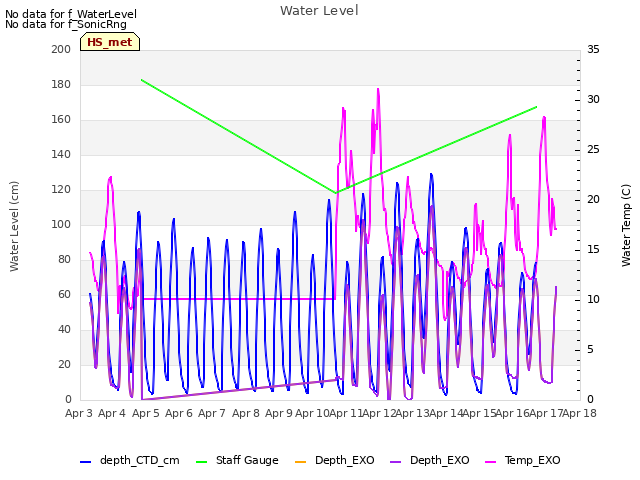
Task: Click the 140 left y-axis label
Action: click(61, 154)
